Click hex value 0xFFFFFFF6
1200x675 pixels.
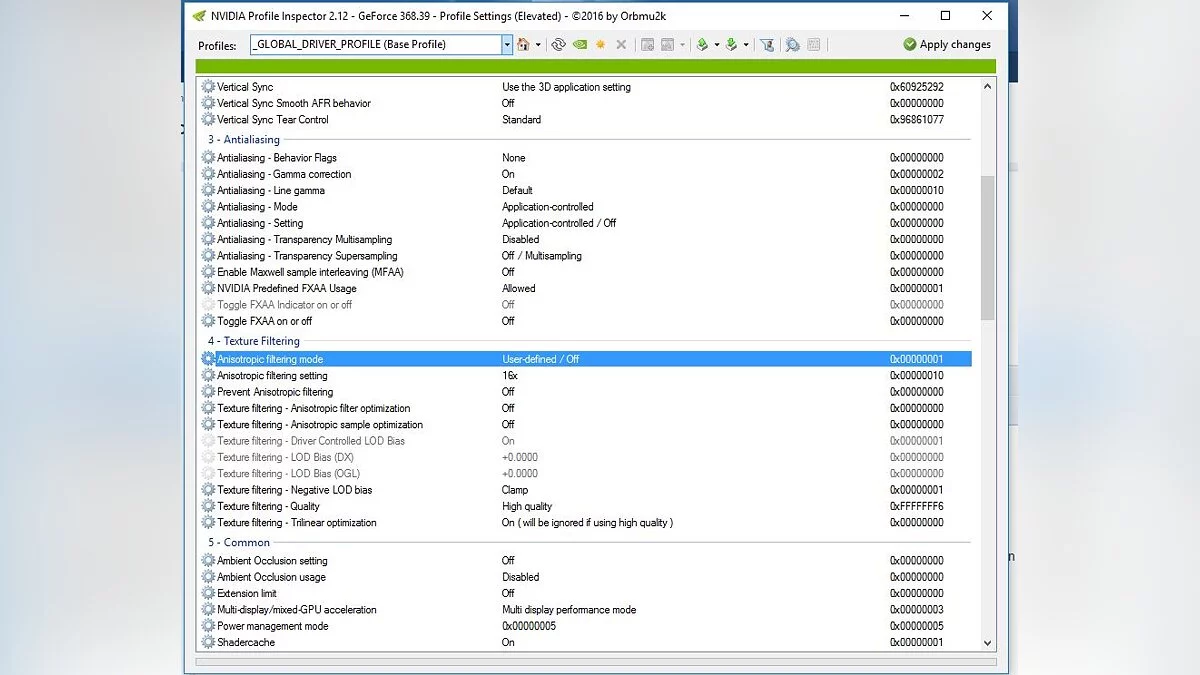point(917,506)
